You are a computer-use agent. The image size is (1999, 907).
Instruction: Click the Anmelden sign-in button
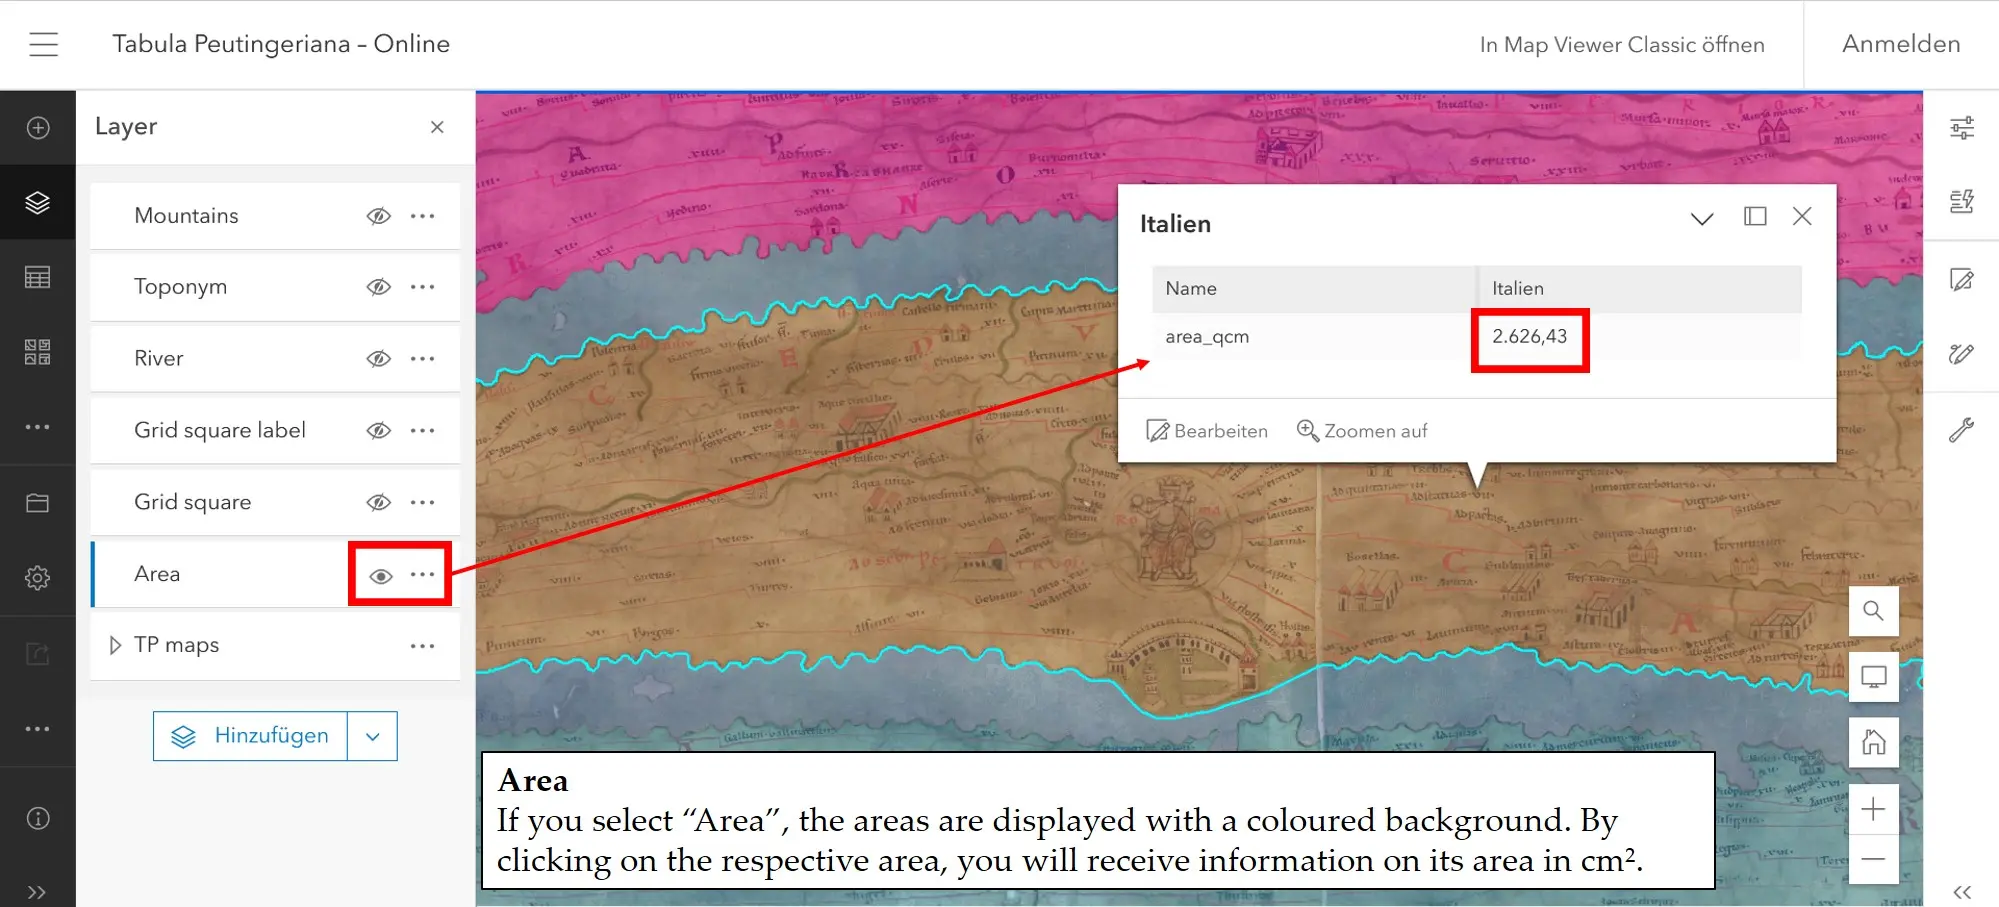pyautogui.click(x=1901, y=44)
